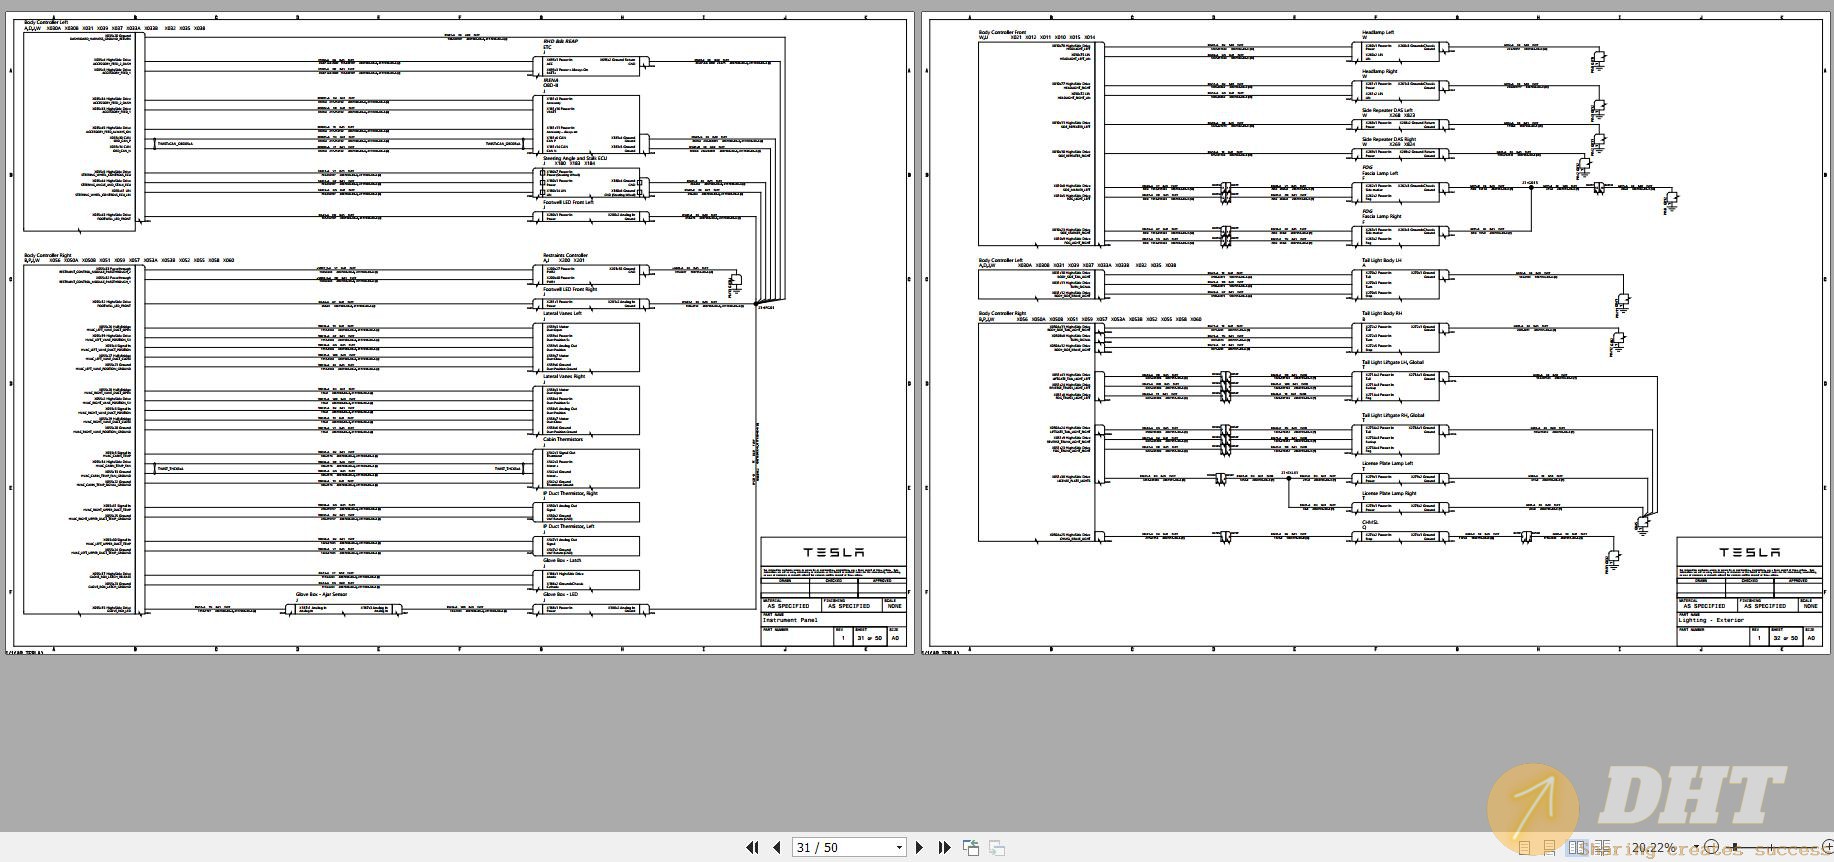Switch to continuous scrolling view
Viewport: 1834px width, 862px height.
(x=1550, y=848)
